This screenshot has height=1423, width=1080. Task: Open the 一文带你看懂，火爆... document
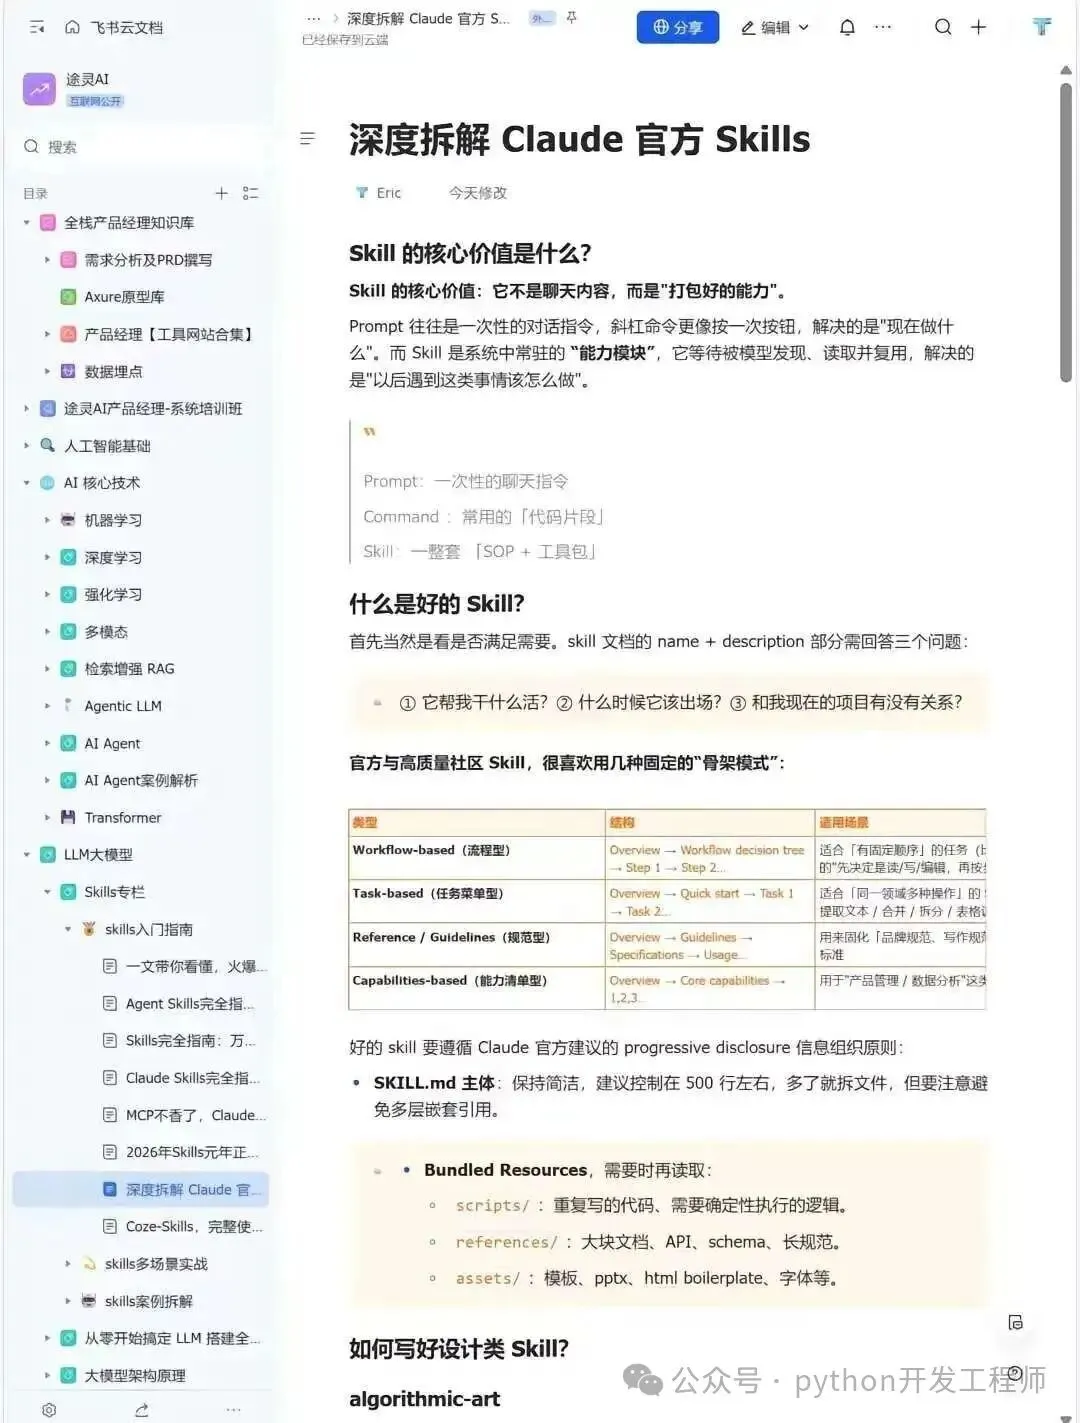[186, 966]
